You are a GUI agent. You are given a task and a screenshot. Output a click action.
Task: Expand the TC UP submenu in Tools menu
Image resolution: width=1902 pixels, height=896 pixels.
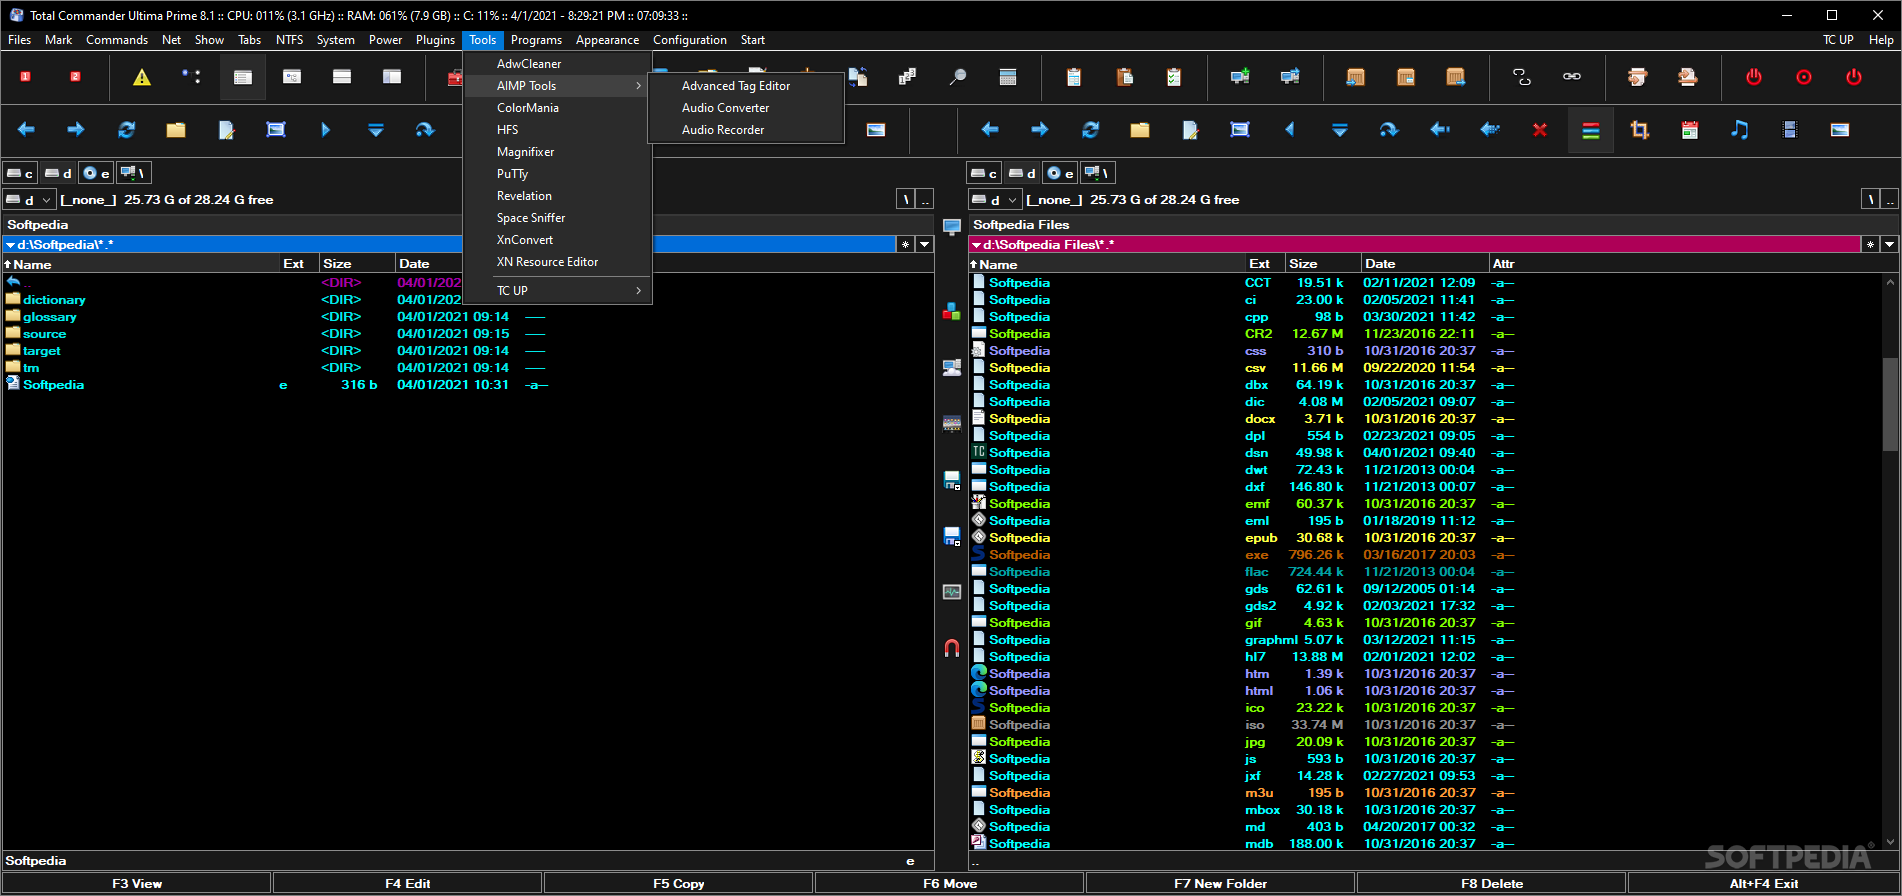click(558, 291)
